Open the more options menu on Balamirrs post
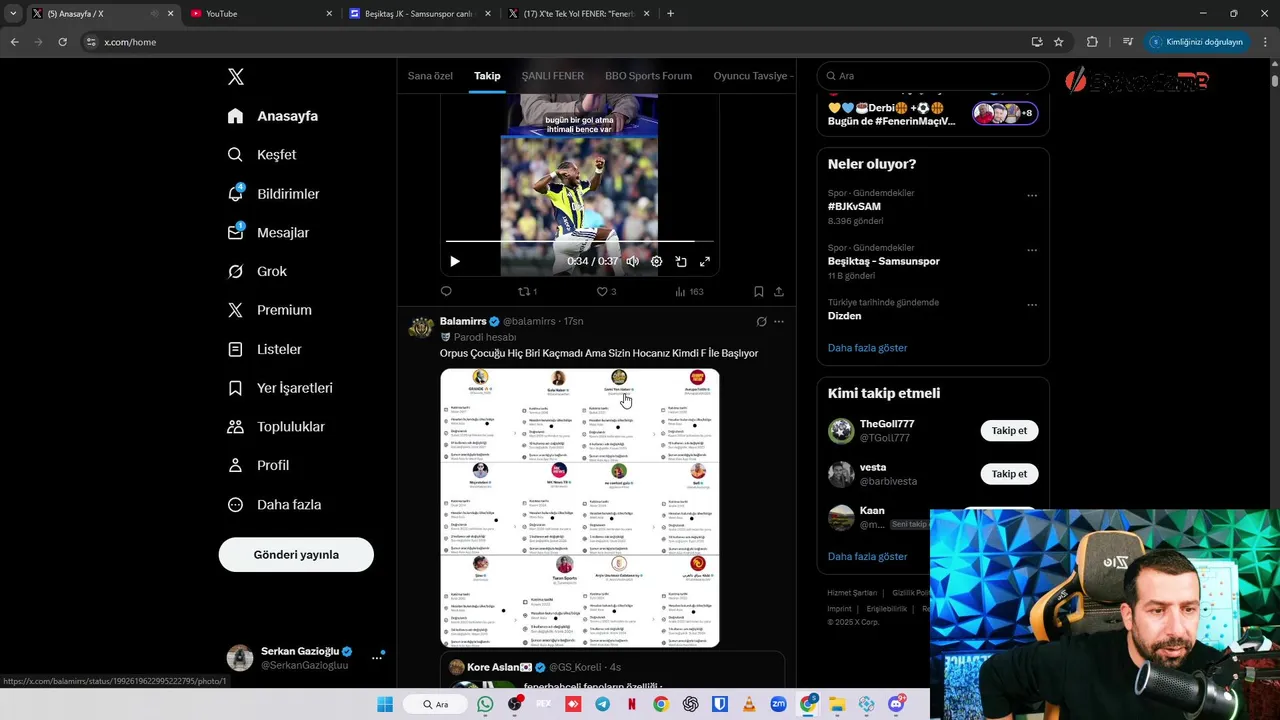 (779, 322)
